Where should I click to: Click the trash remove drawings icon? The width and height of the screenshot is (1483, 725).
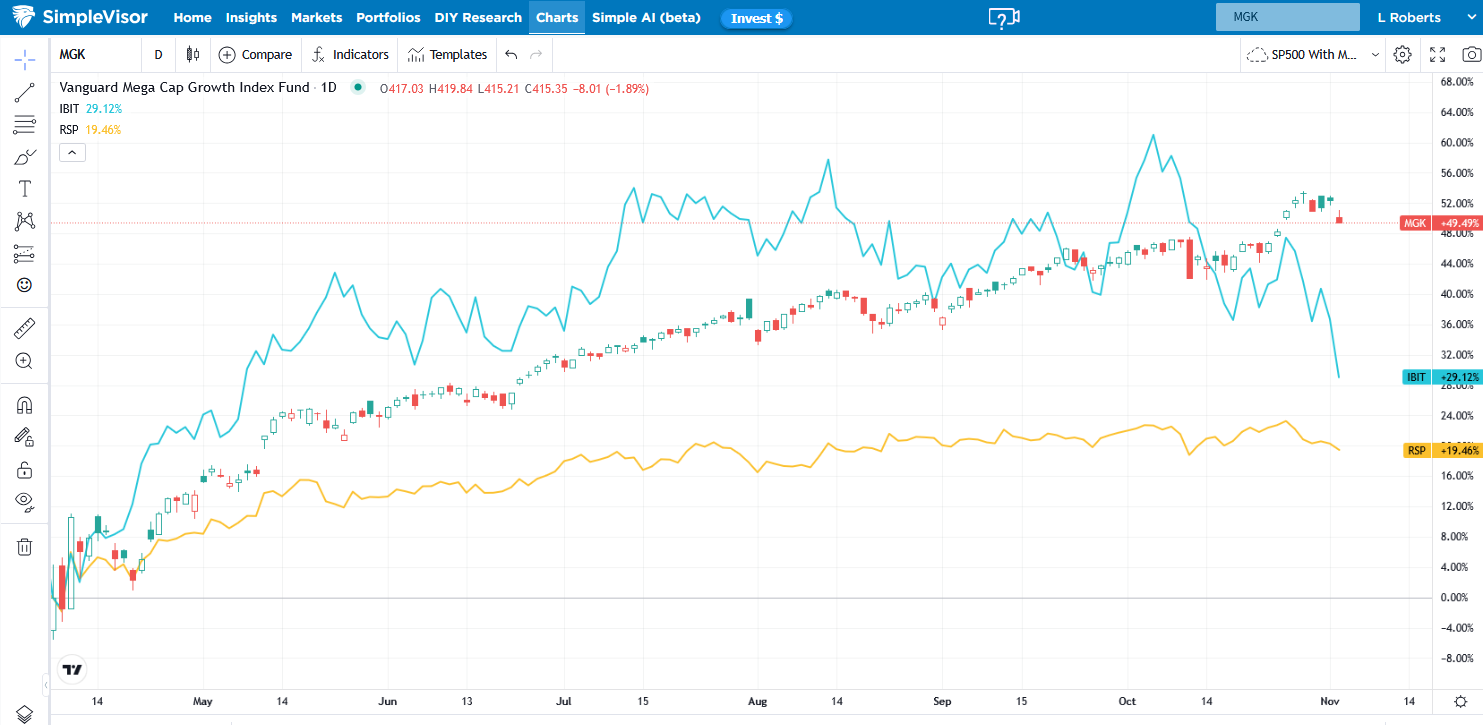click(25, 546)
